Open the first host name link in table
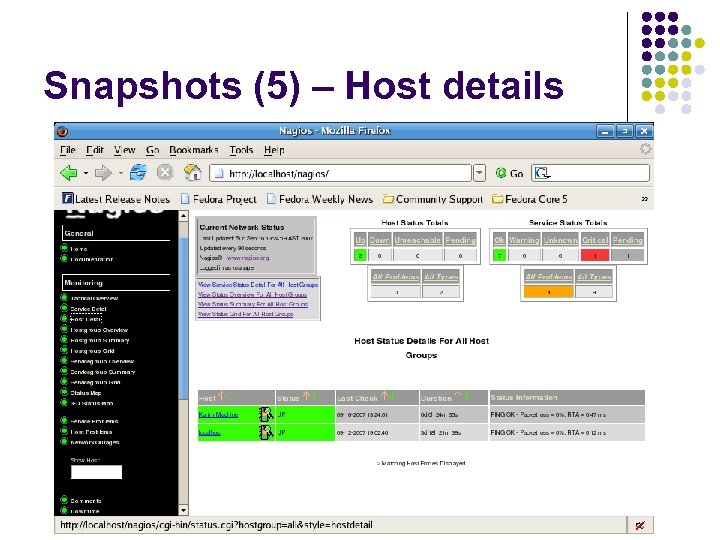 (x=218, y=415)
